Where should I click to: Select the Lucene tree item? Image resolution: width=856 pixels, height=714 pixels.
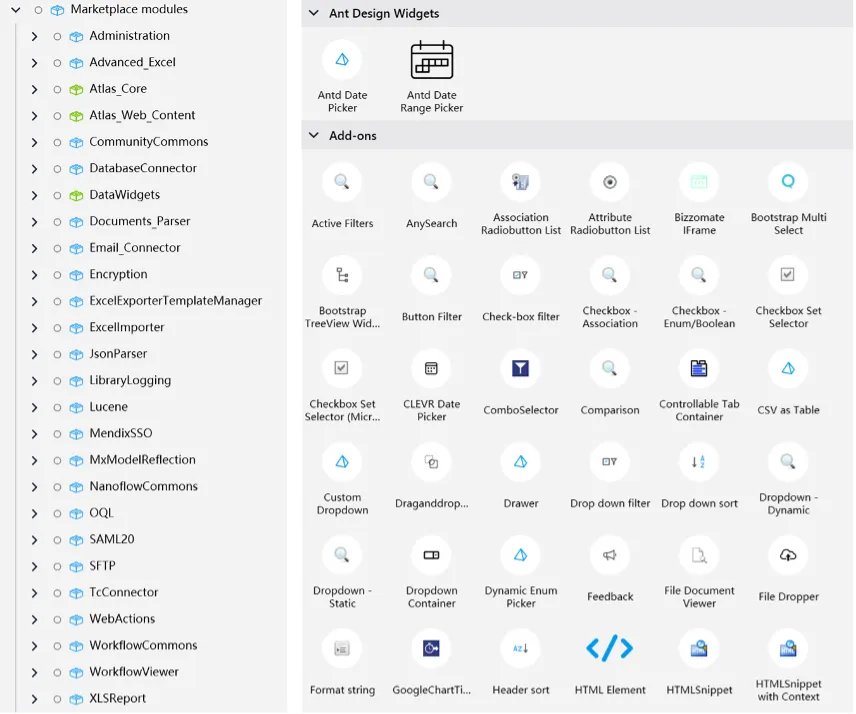tap(109, 407)
